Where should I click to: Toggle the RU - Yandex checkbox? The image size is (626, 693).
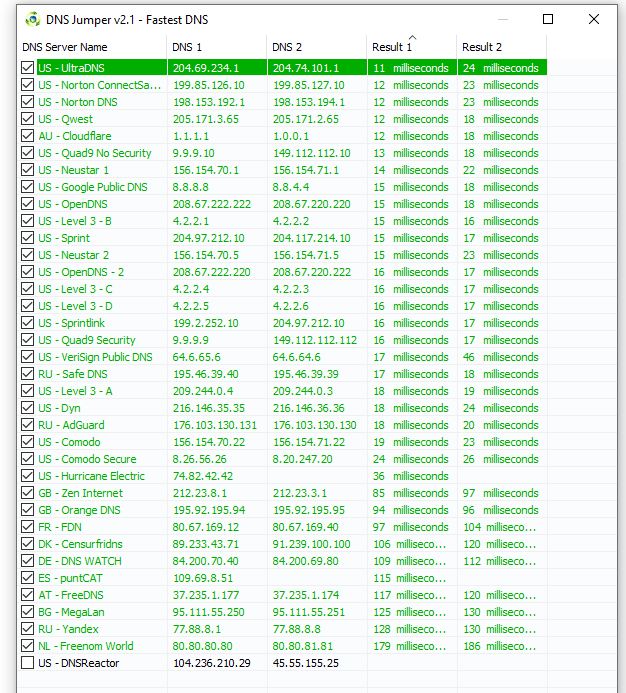27,629
